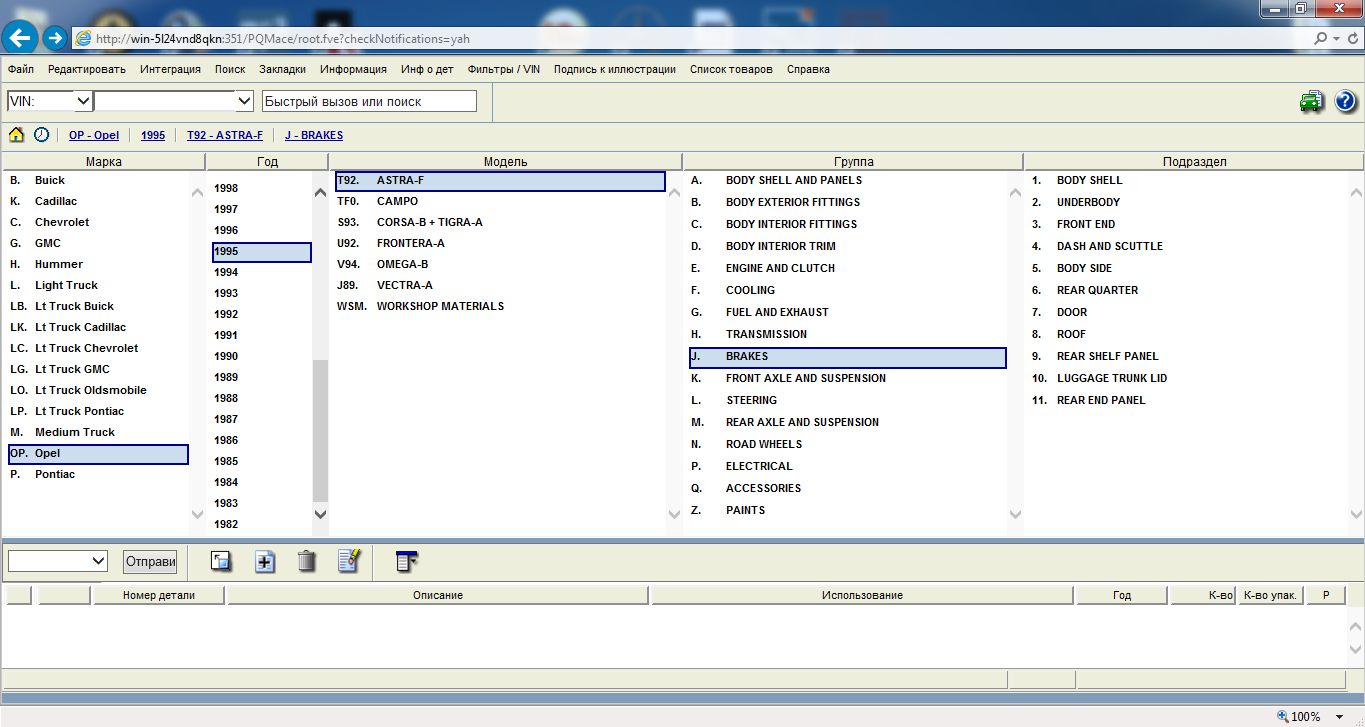Viewport: 1365px width, 727px height.
Task: Click the Отправи button
Action: point(150,562)
